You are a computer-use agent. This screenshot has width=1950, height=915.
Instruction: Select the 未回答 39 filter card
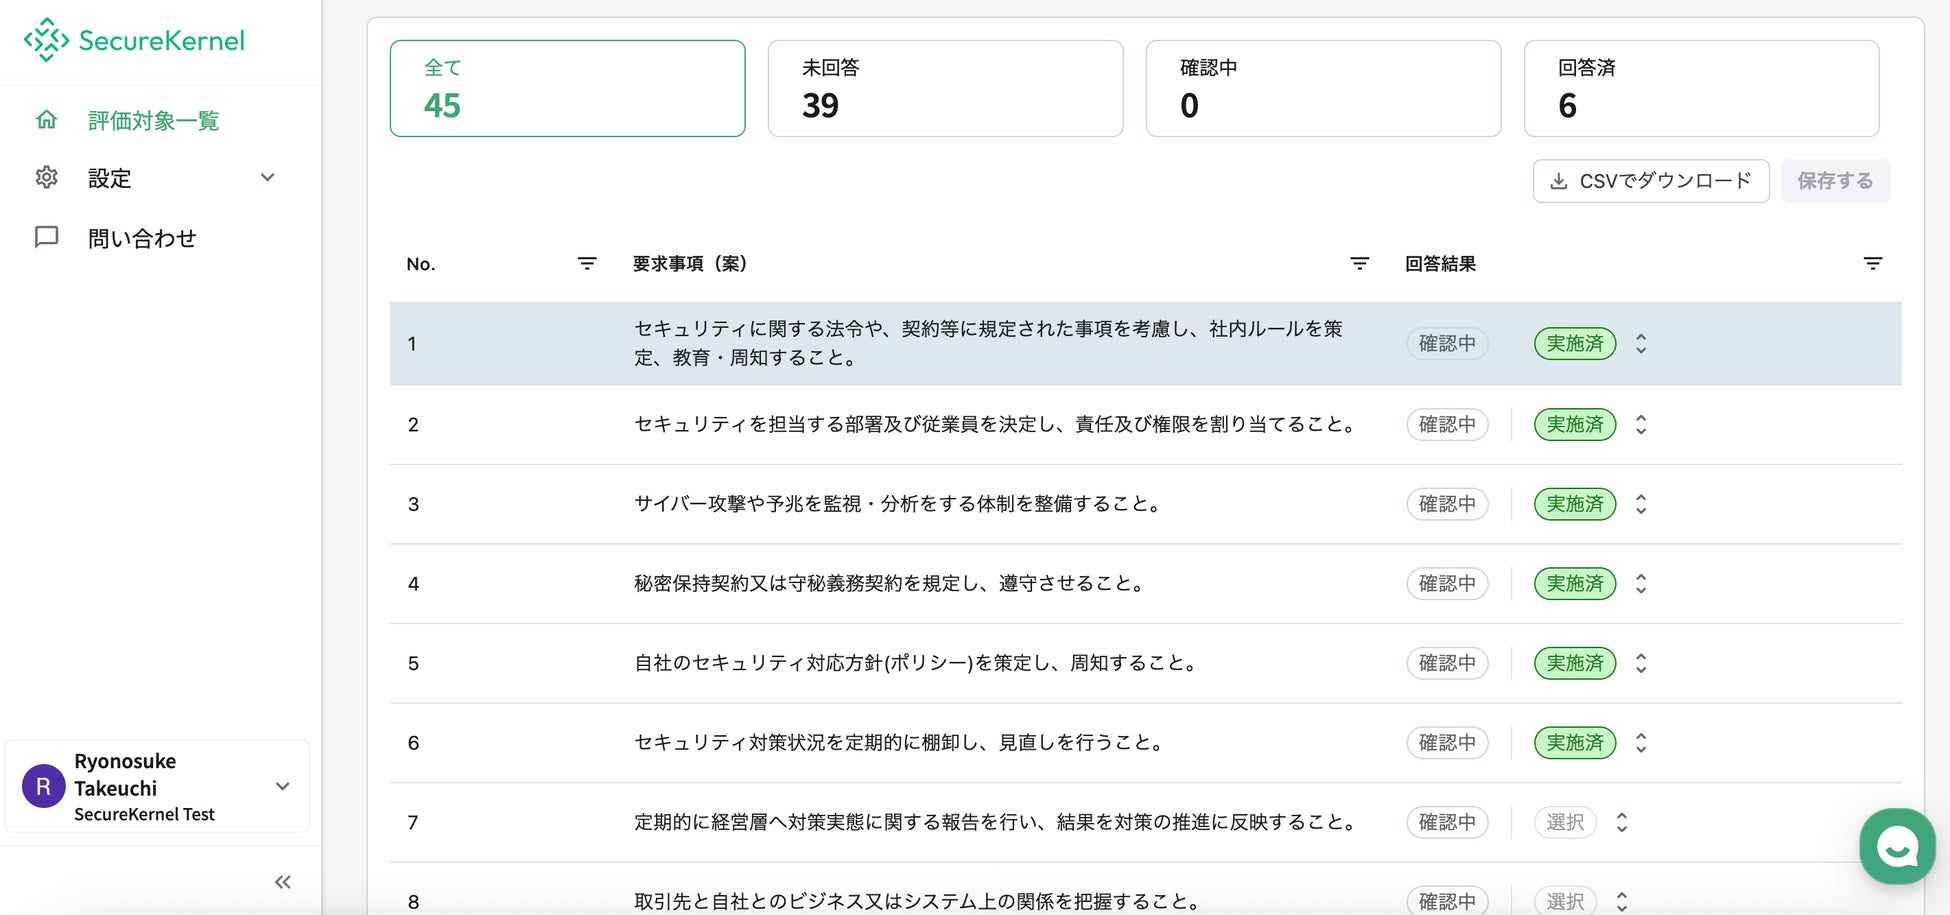coord(944,88)
